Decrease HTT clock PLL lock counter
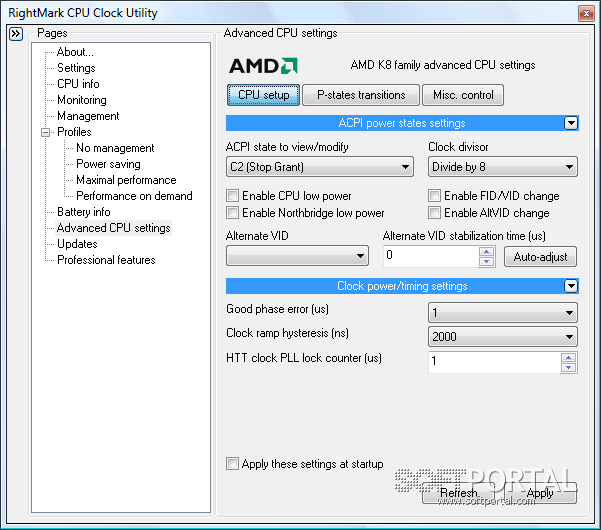Viewport: 601px width, 530px height. 568,368
